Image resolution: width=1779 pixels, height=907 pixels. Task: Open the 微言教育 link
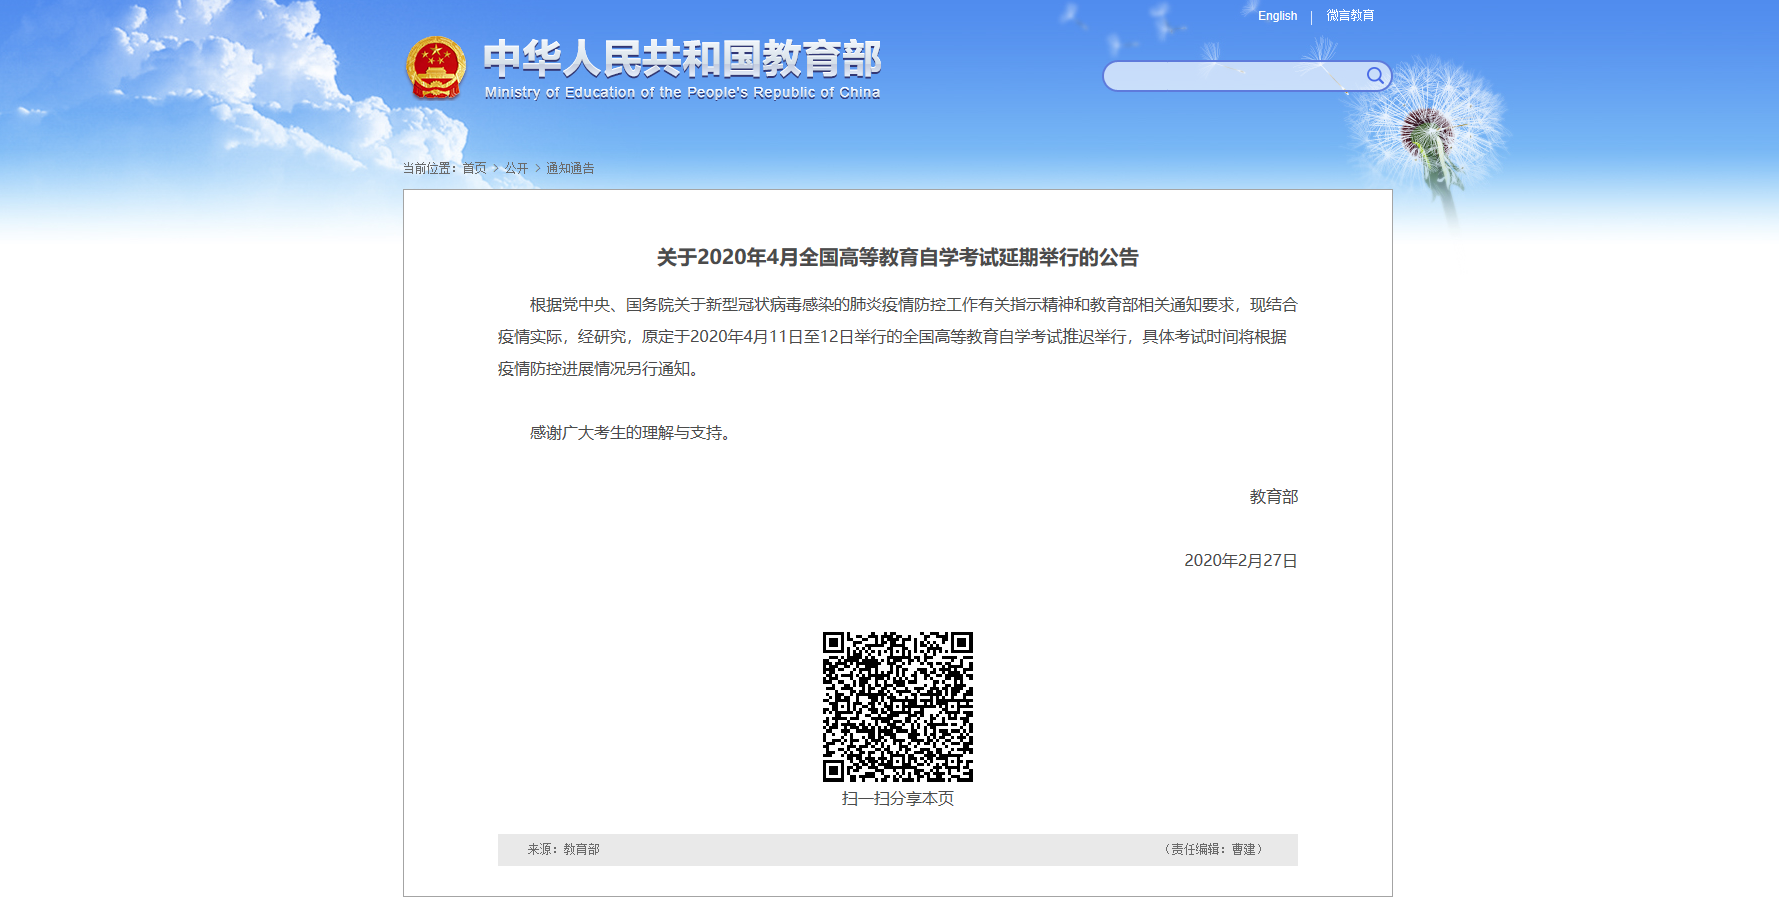coord(1350,16)
